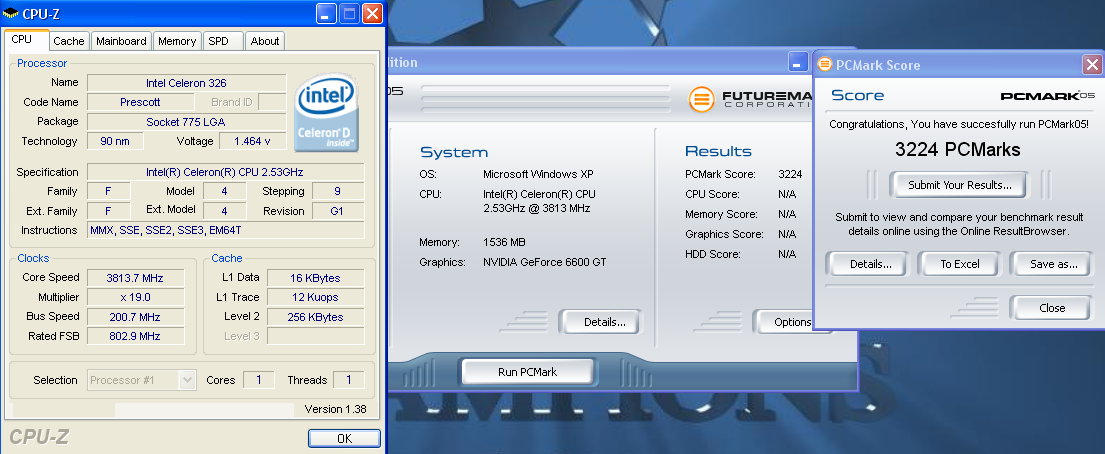Screen dimensions: 1105x454
Task: Maximize the CPU-Z window
Action: coord(350,13)
